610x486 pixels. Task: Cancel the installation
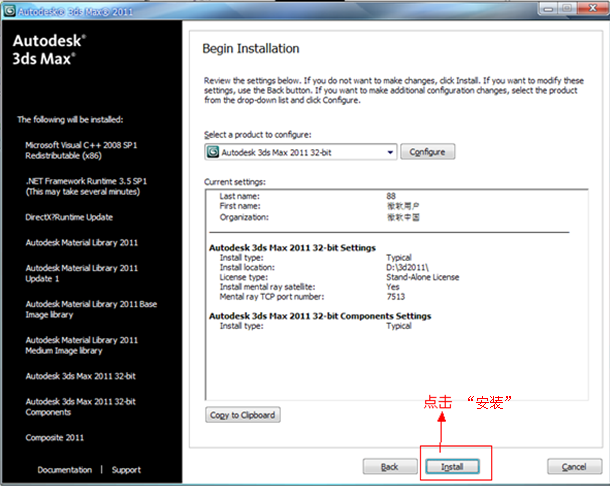[x=574, y=466]
